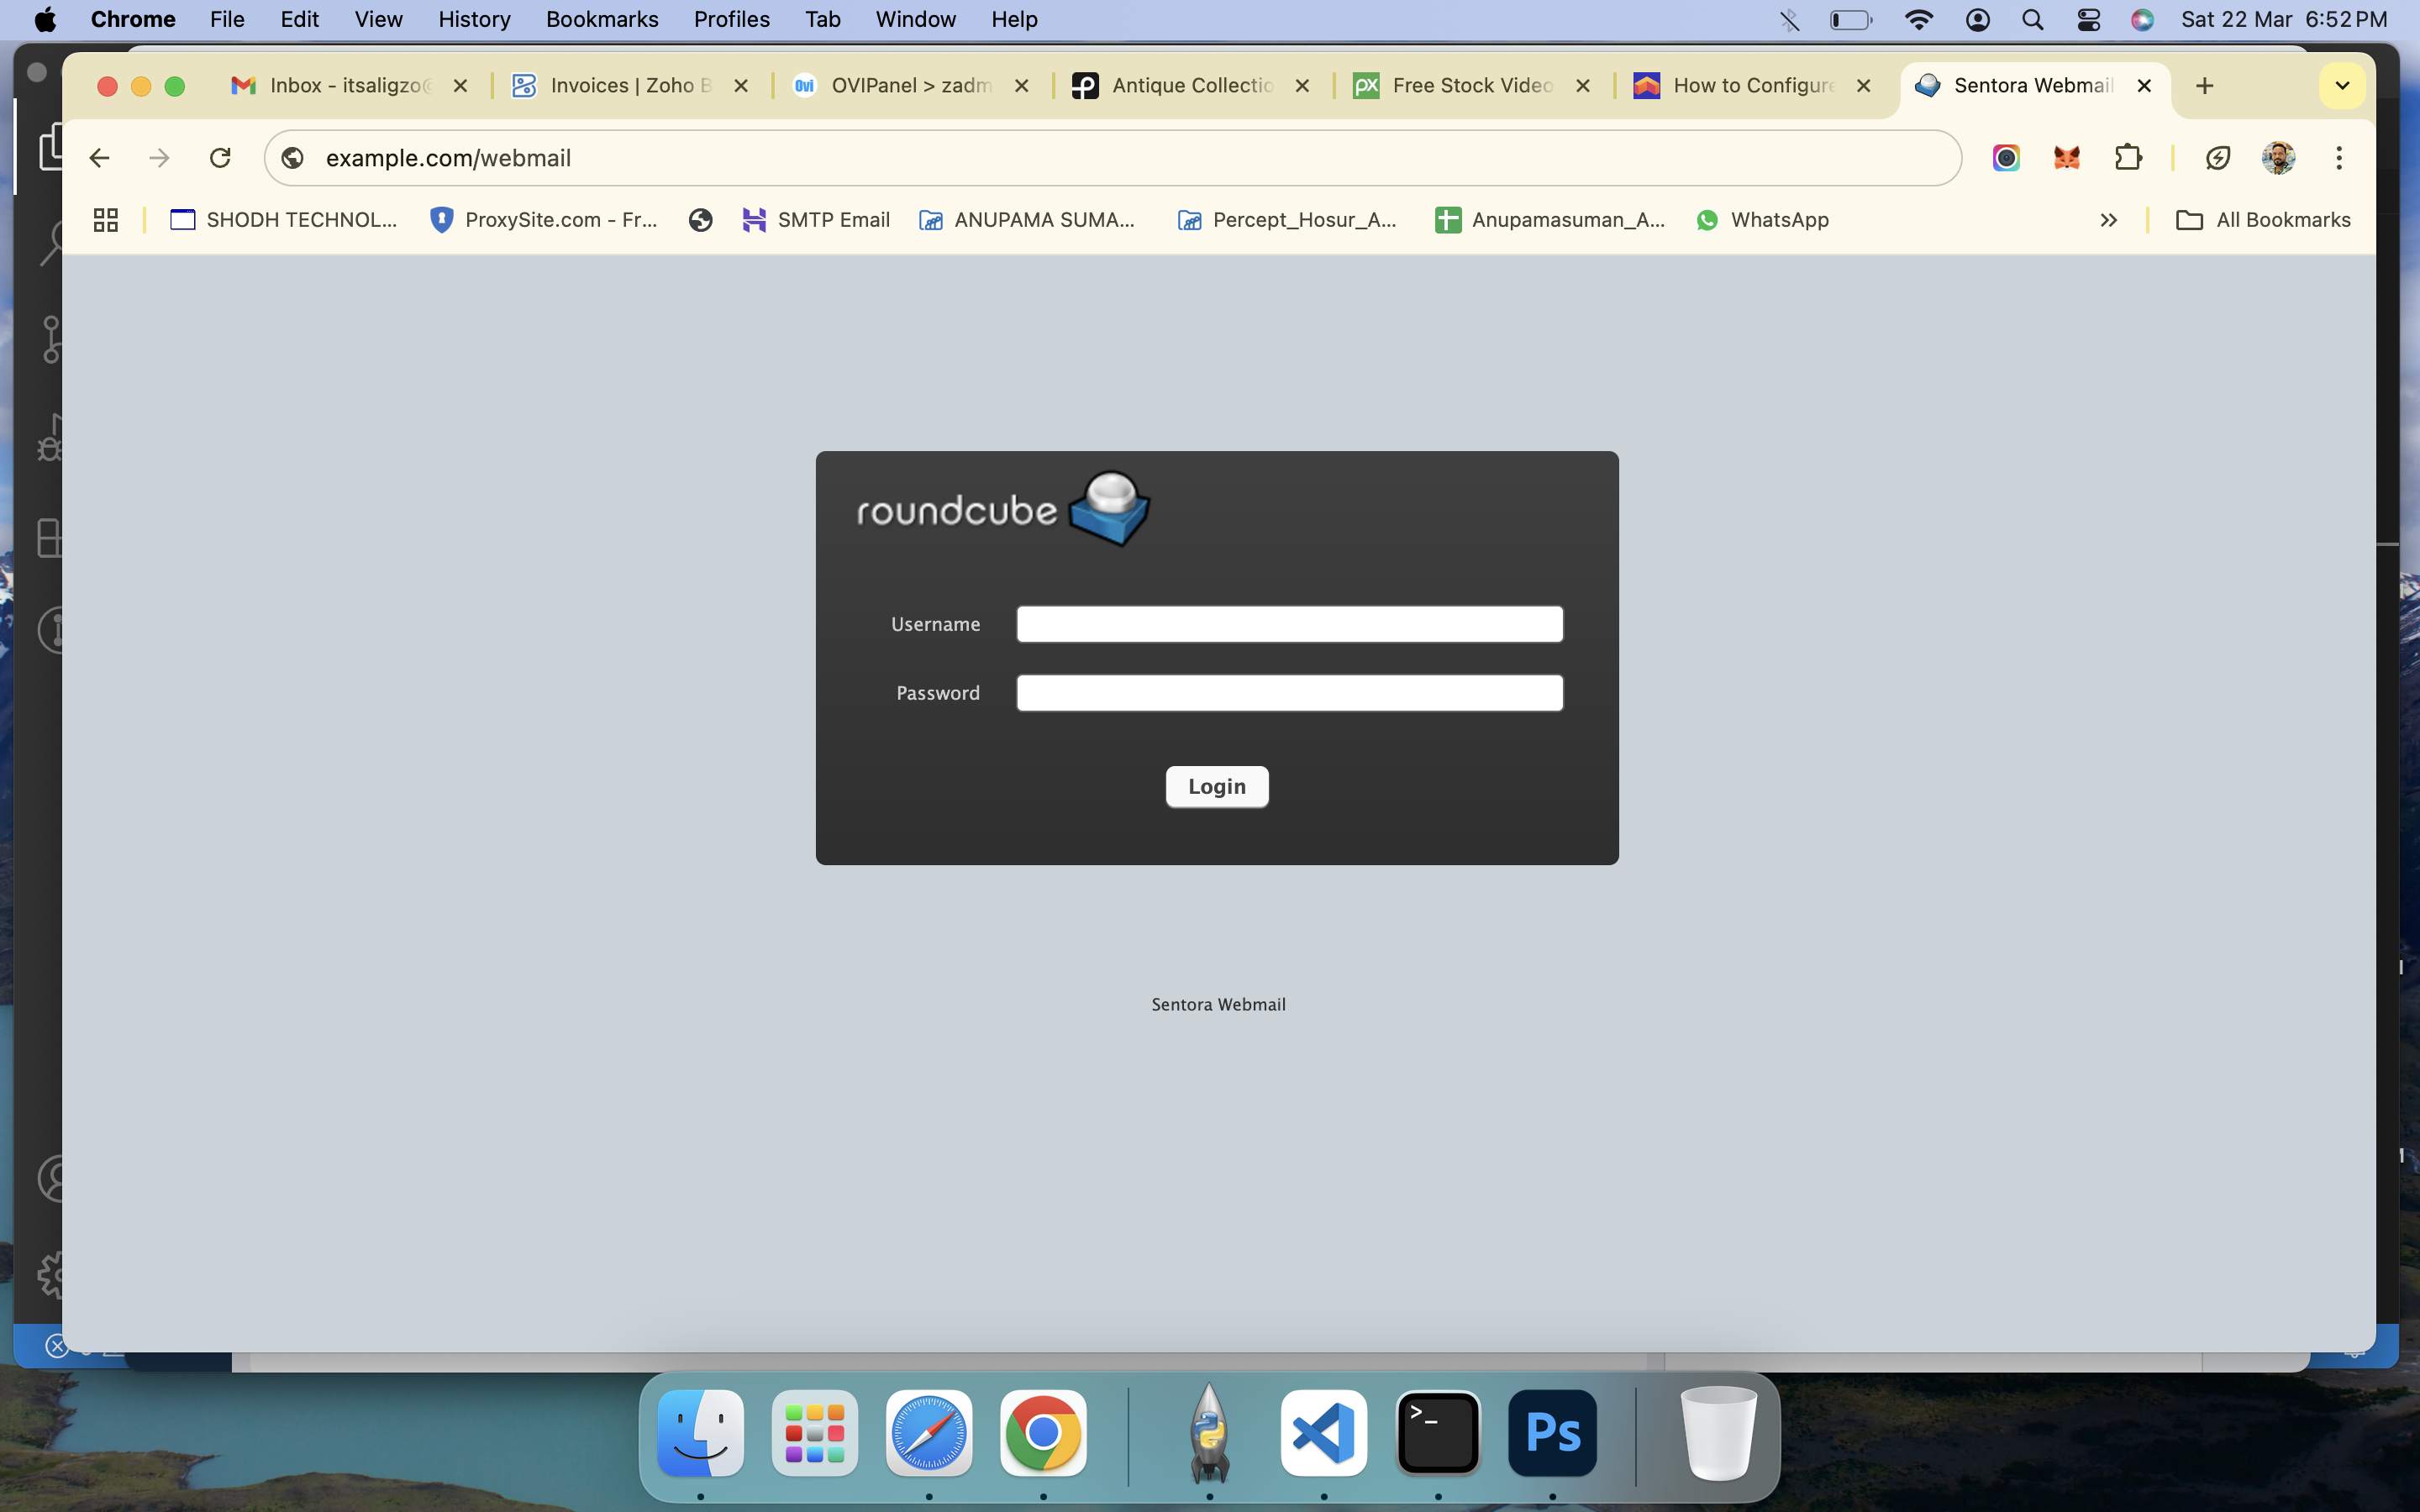Click the Username input field
This screenshot has height=1512, width=2420.
tap(1289, 624)
